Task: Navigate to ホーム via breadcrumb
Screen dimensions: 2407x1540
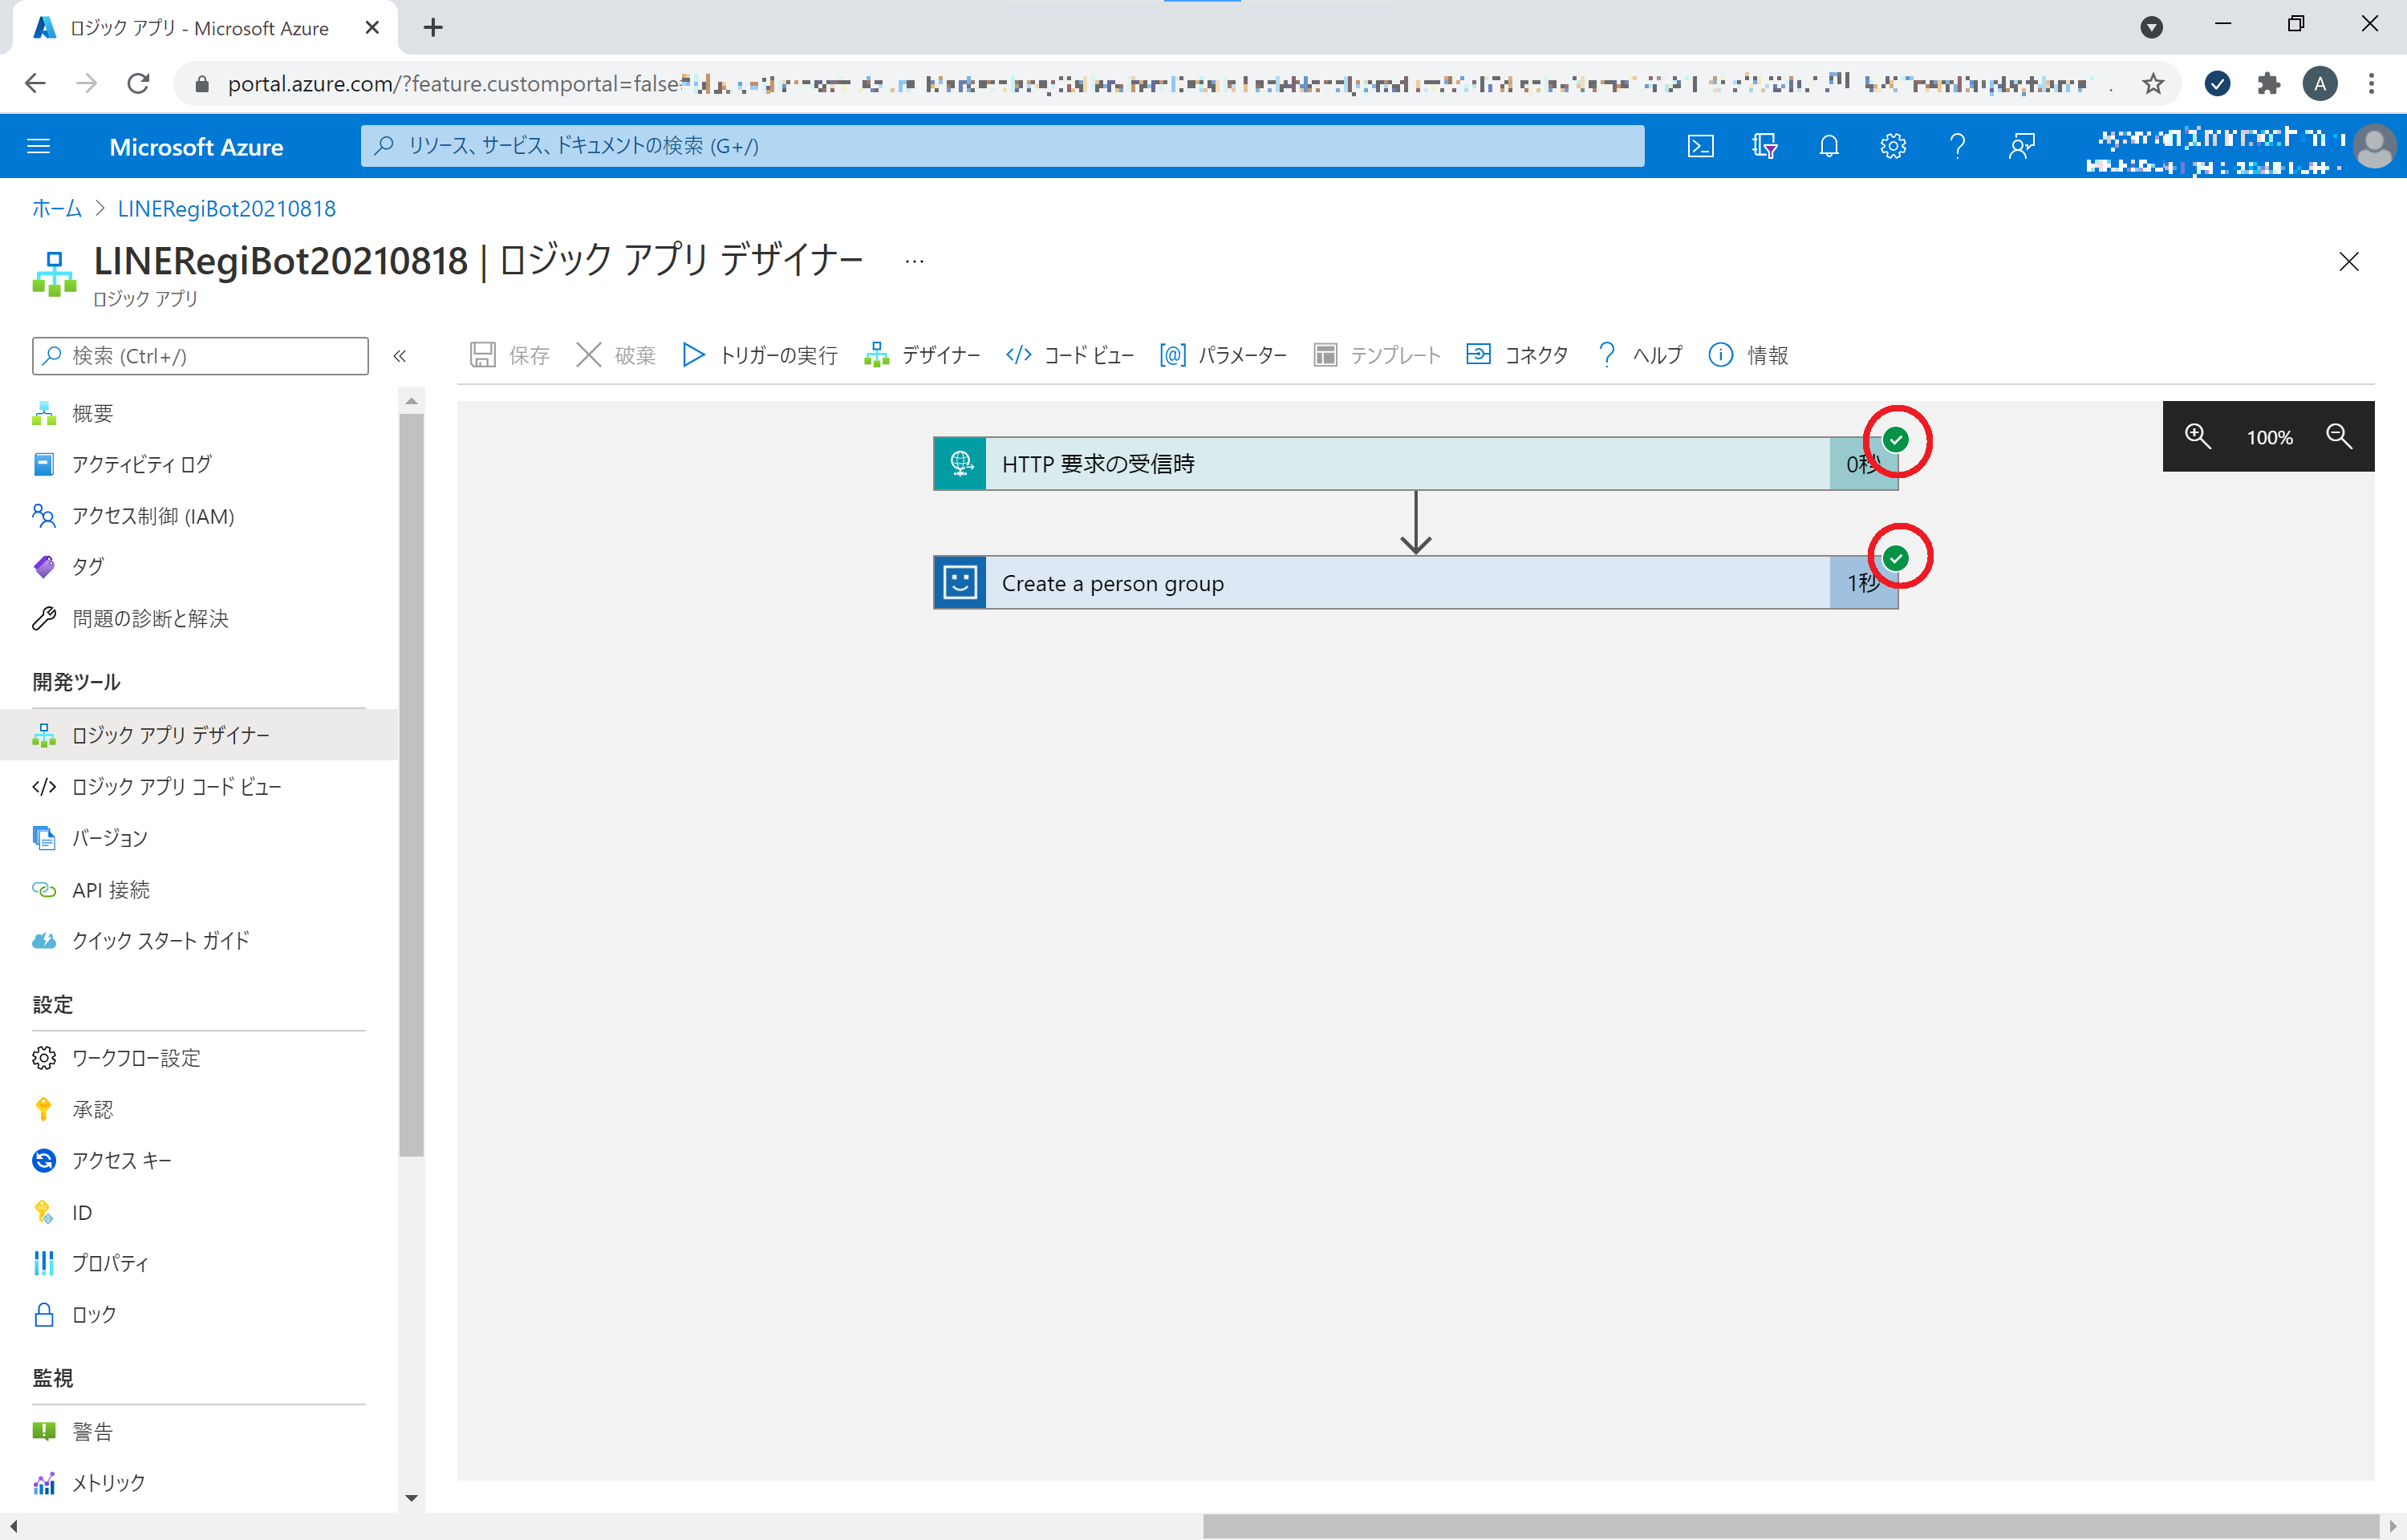Action: pyautogui.click(x=55, y=208)
